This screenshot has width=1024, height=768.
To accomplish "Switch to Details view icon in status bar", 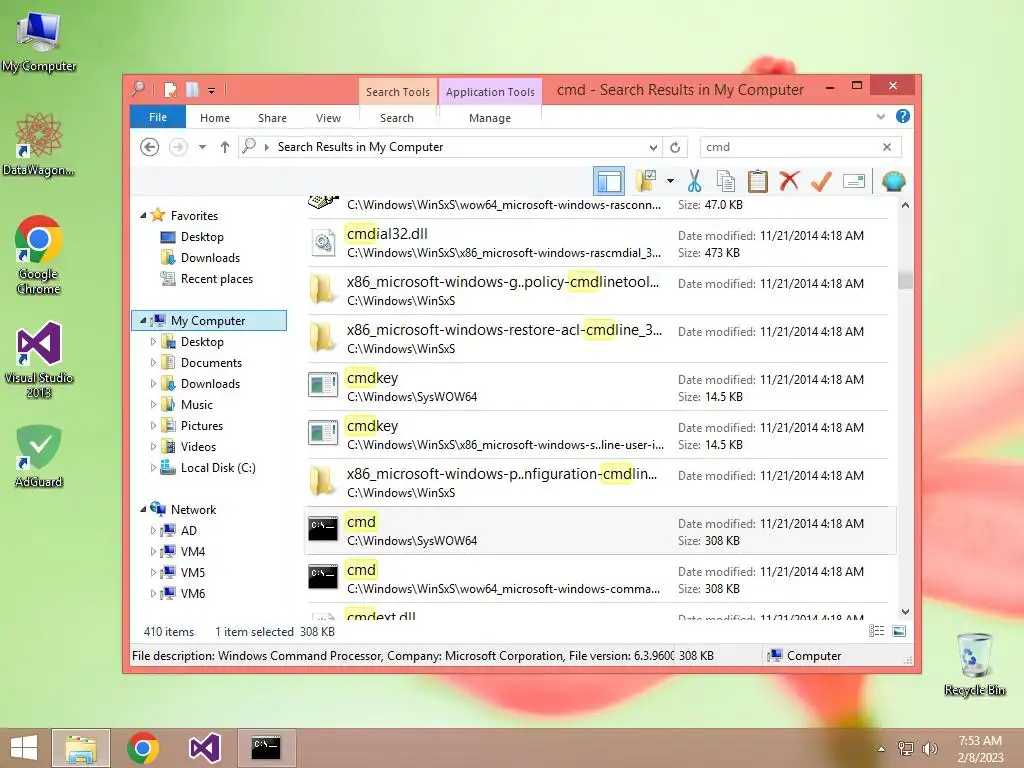I will pyautogui.click(x=876, y=631).
